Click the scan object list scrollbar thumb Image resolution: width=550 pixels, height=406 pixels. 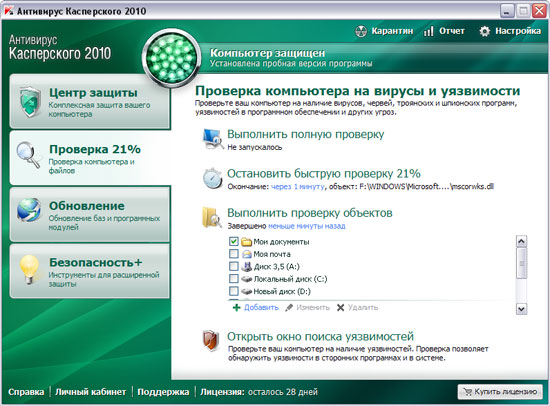click(521, 263)
